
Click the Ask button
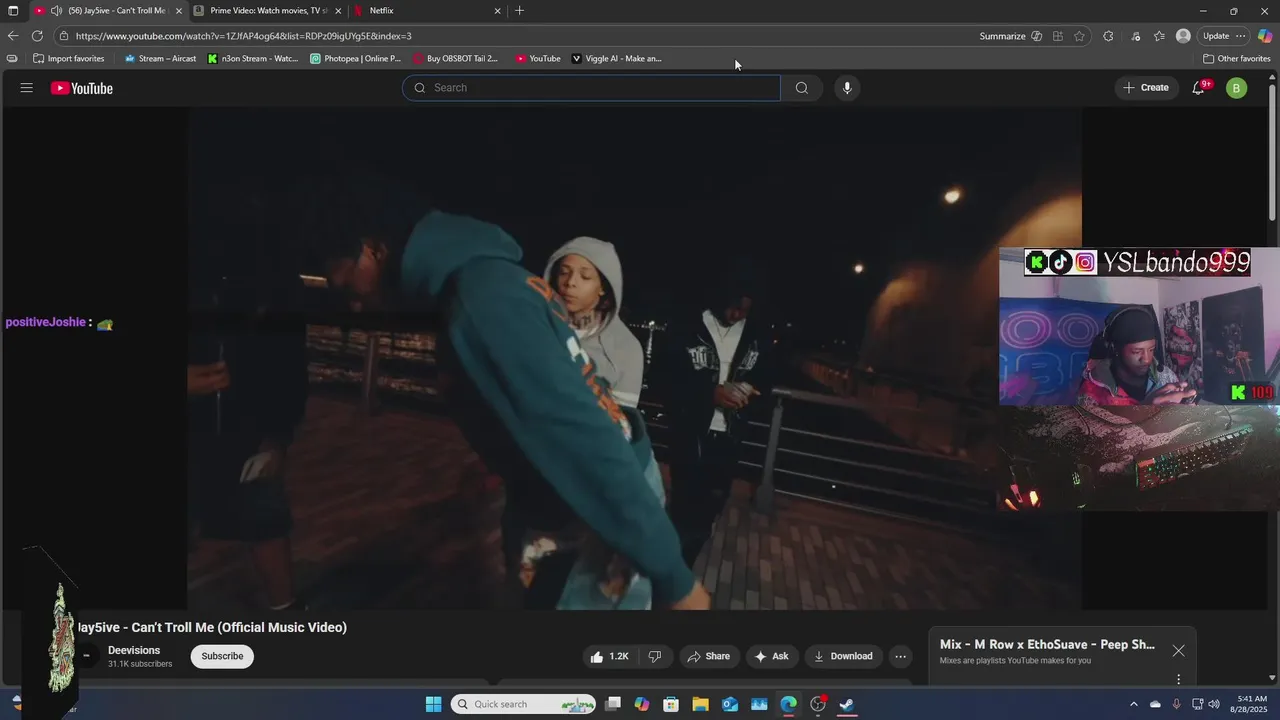pos(771,656)
